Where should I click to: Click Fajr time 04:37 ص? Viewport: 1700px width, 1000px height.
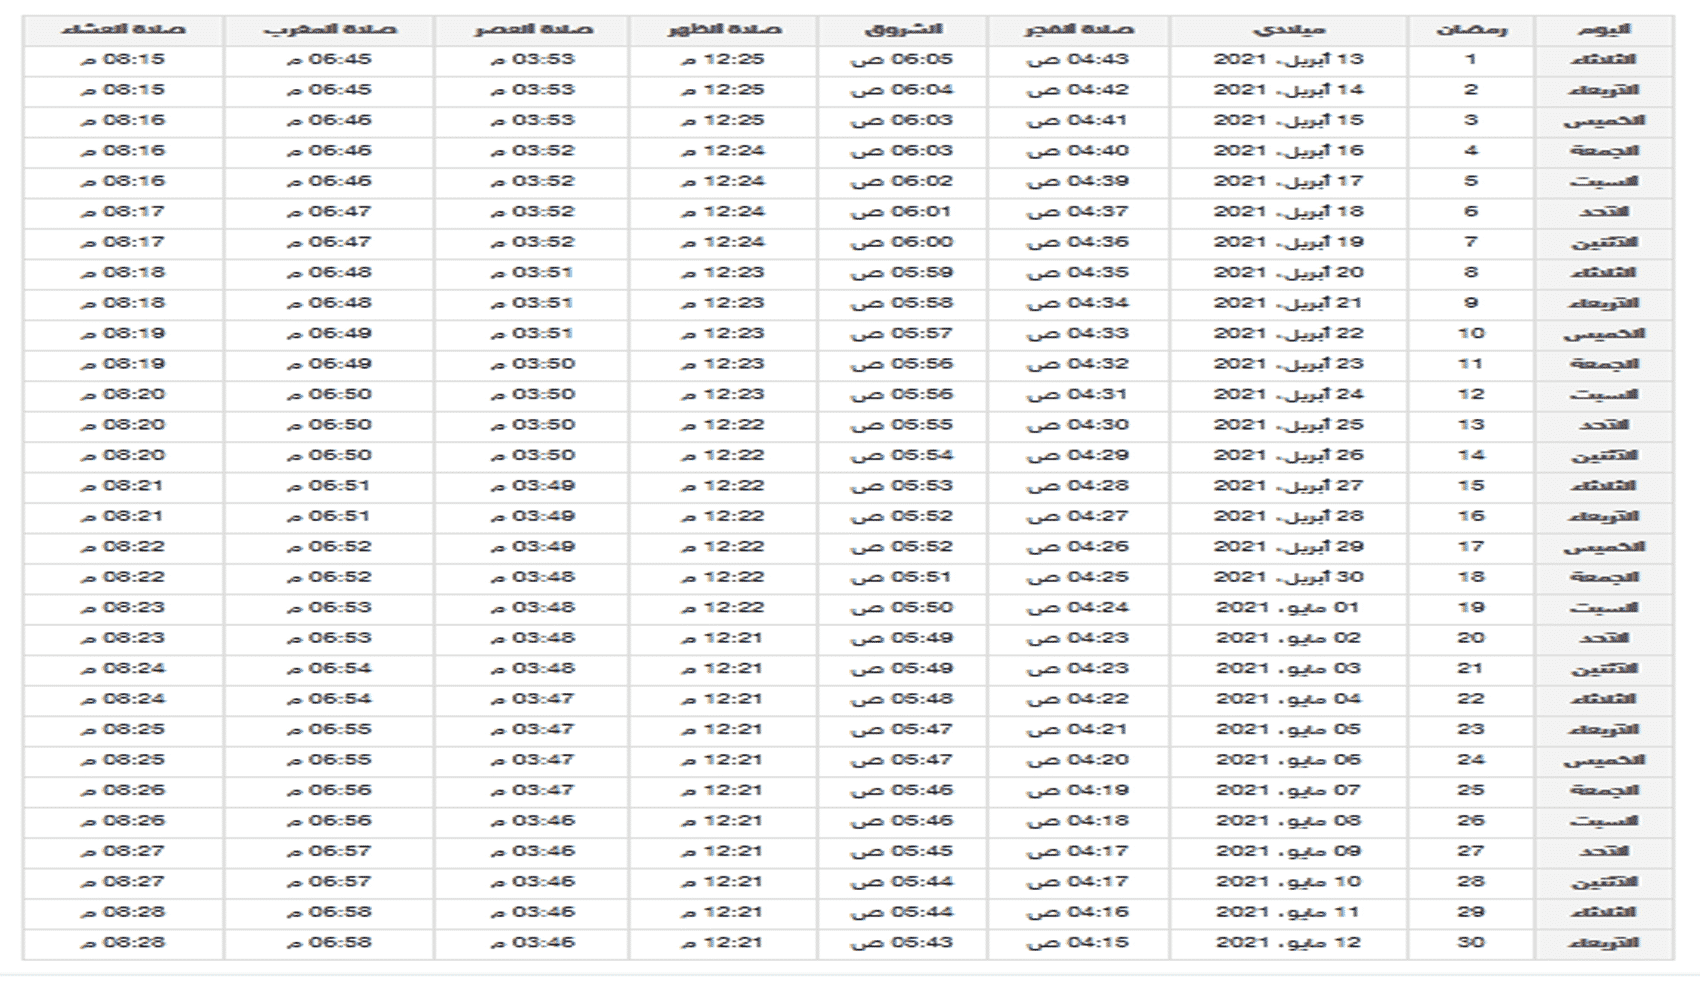point(1078,212)
